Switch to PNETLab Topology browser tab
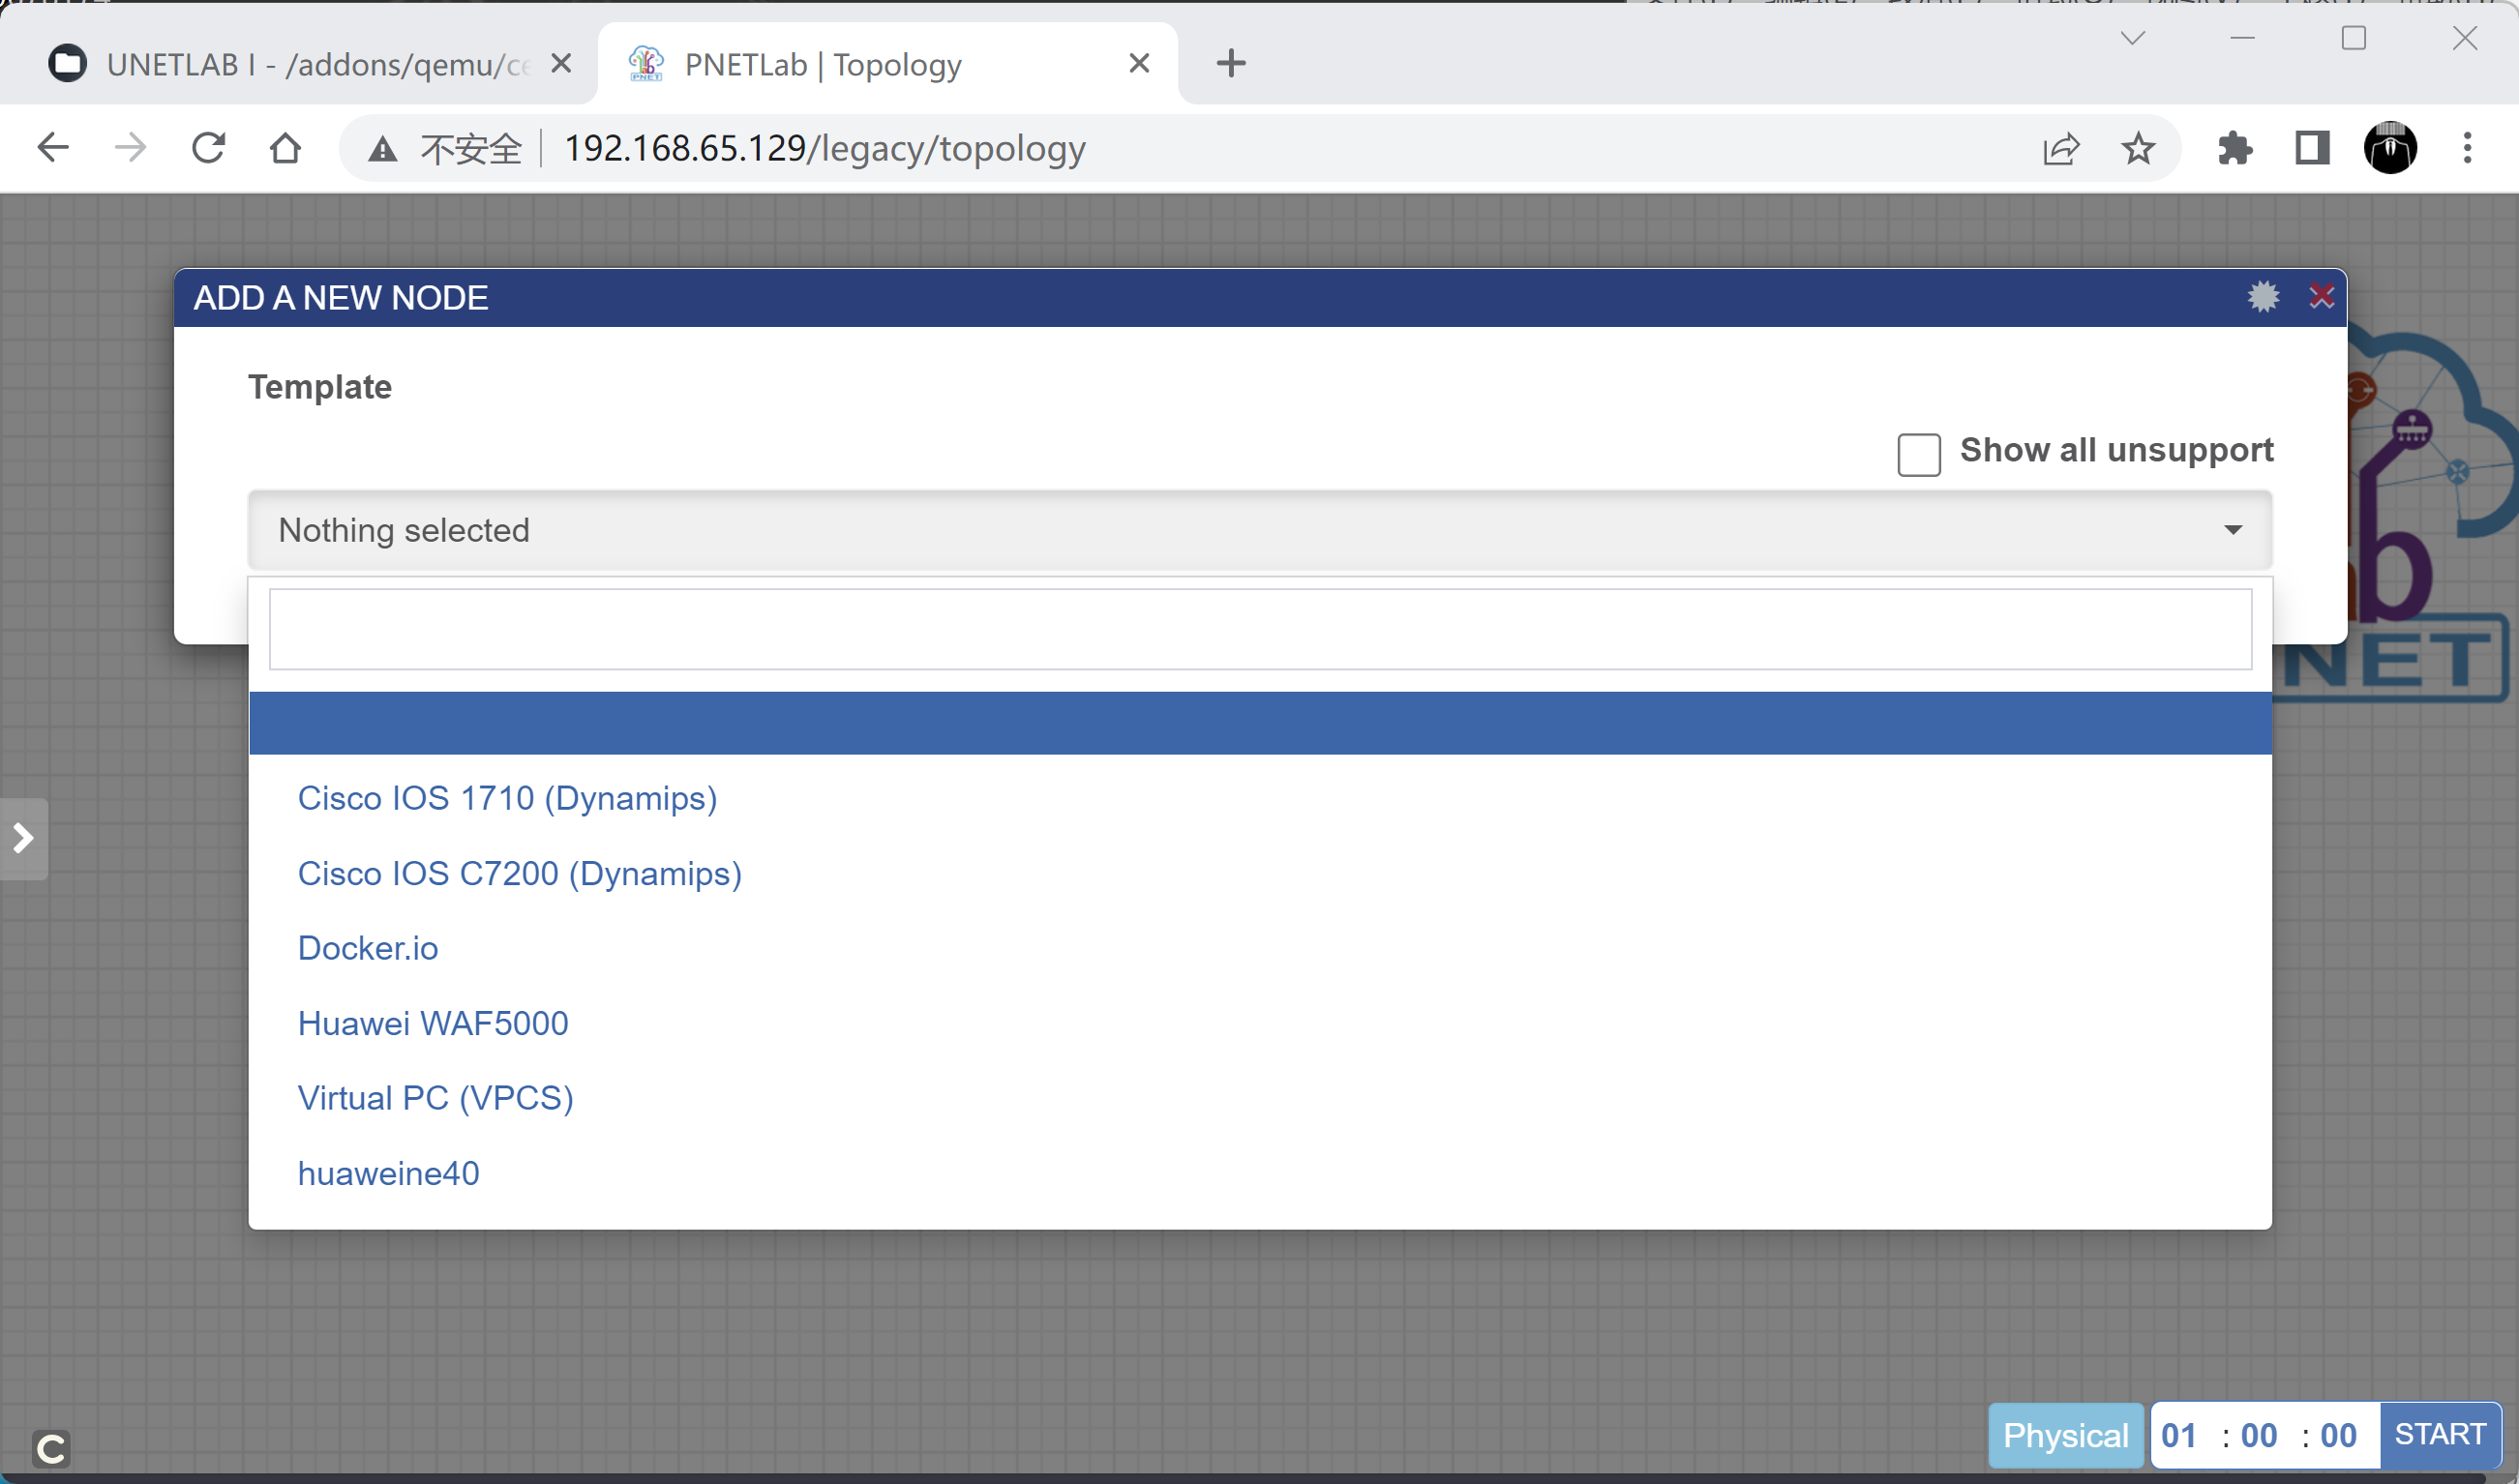Image resolution: width=2519 pixels, height=1484 pixels. tap(886, 64)
